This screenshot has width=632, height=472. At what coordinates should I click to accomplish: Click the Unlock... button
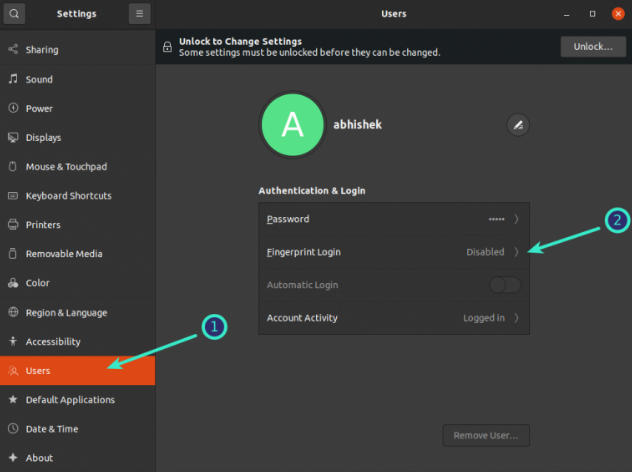click(593, 47)
